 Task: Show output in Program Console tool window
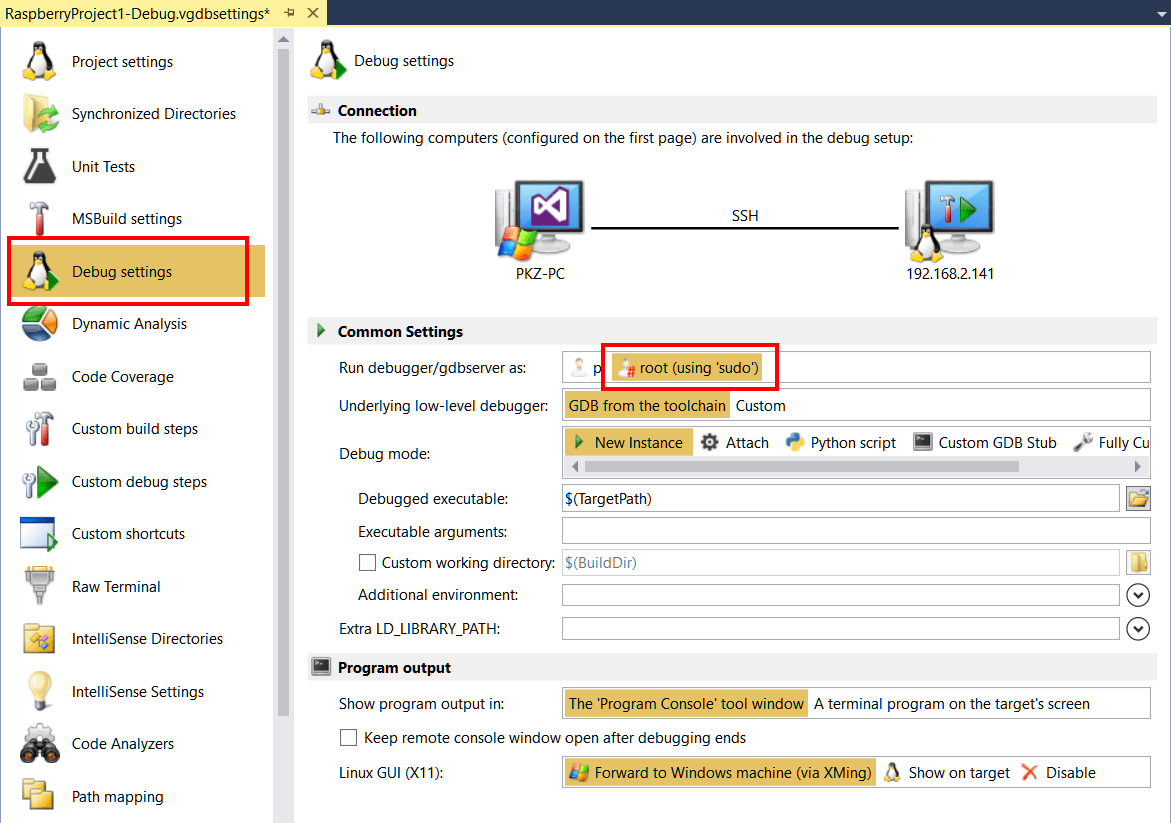pos(686,704)
